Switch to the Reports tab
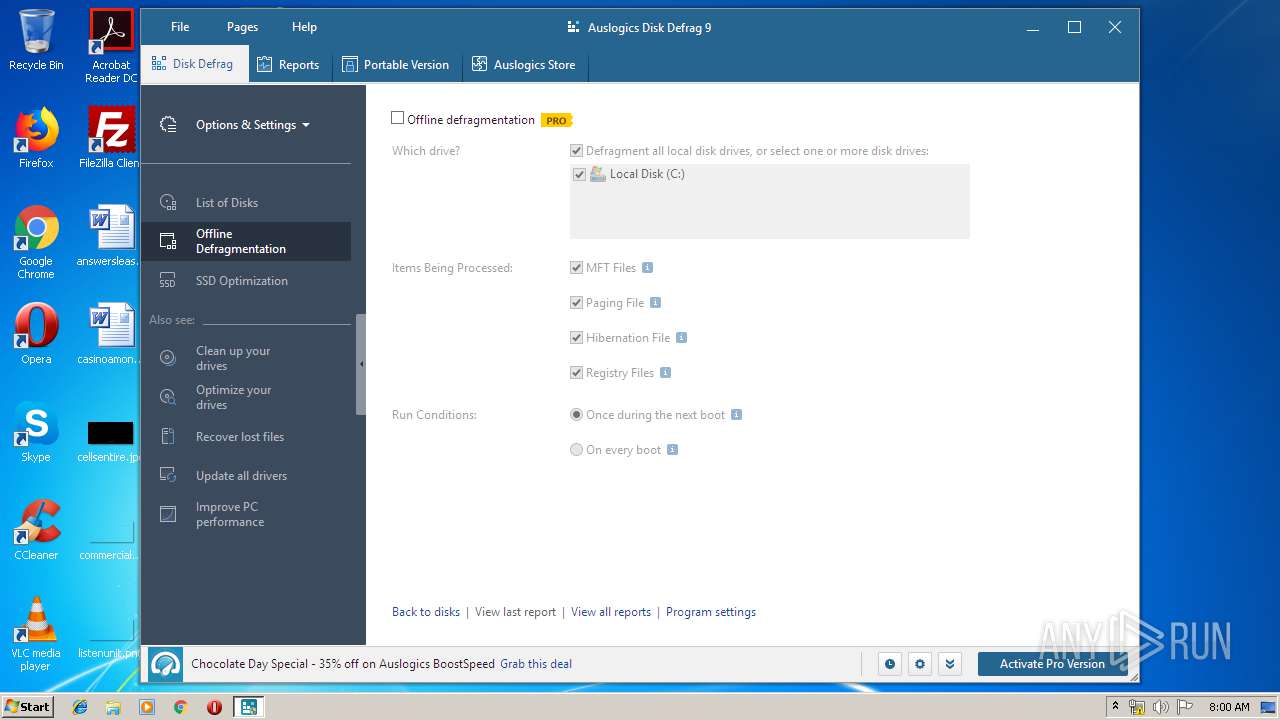The height and width of the screenshot is (720, 1280). (x=288, y=65)
